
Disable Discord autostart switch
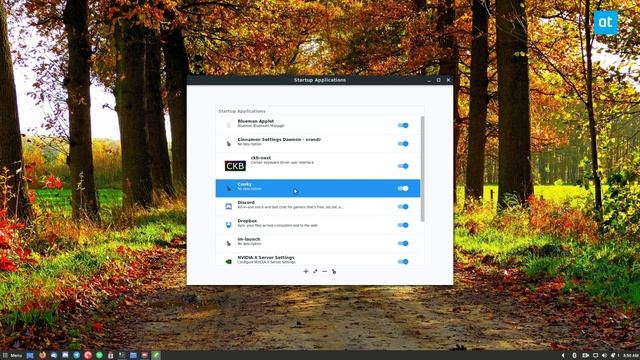pyautogui.click(x=403, y=207)
